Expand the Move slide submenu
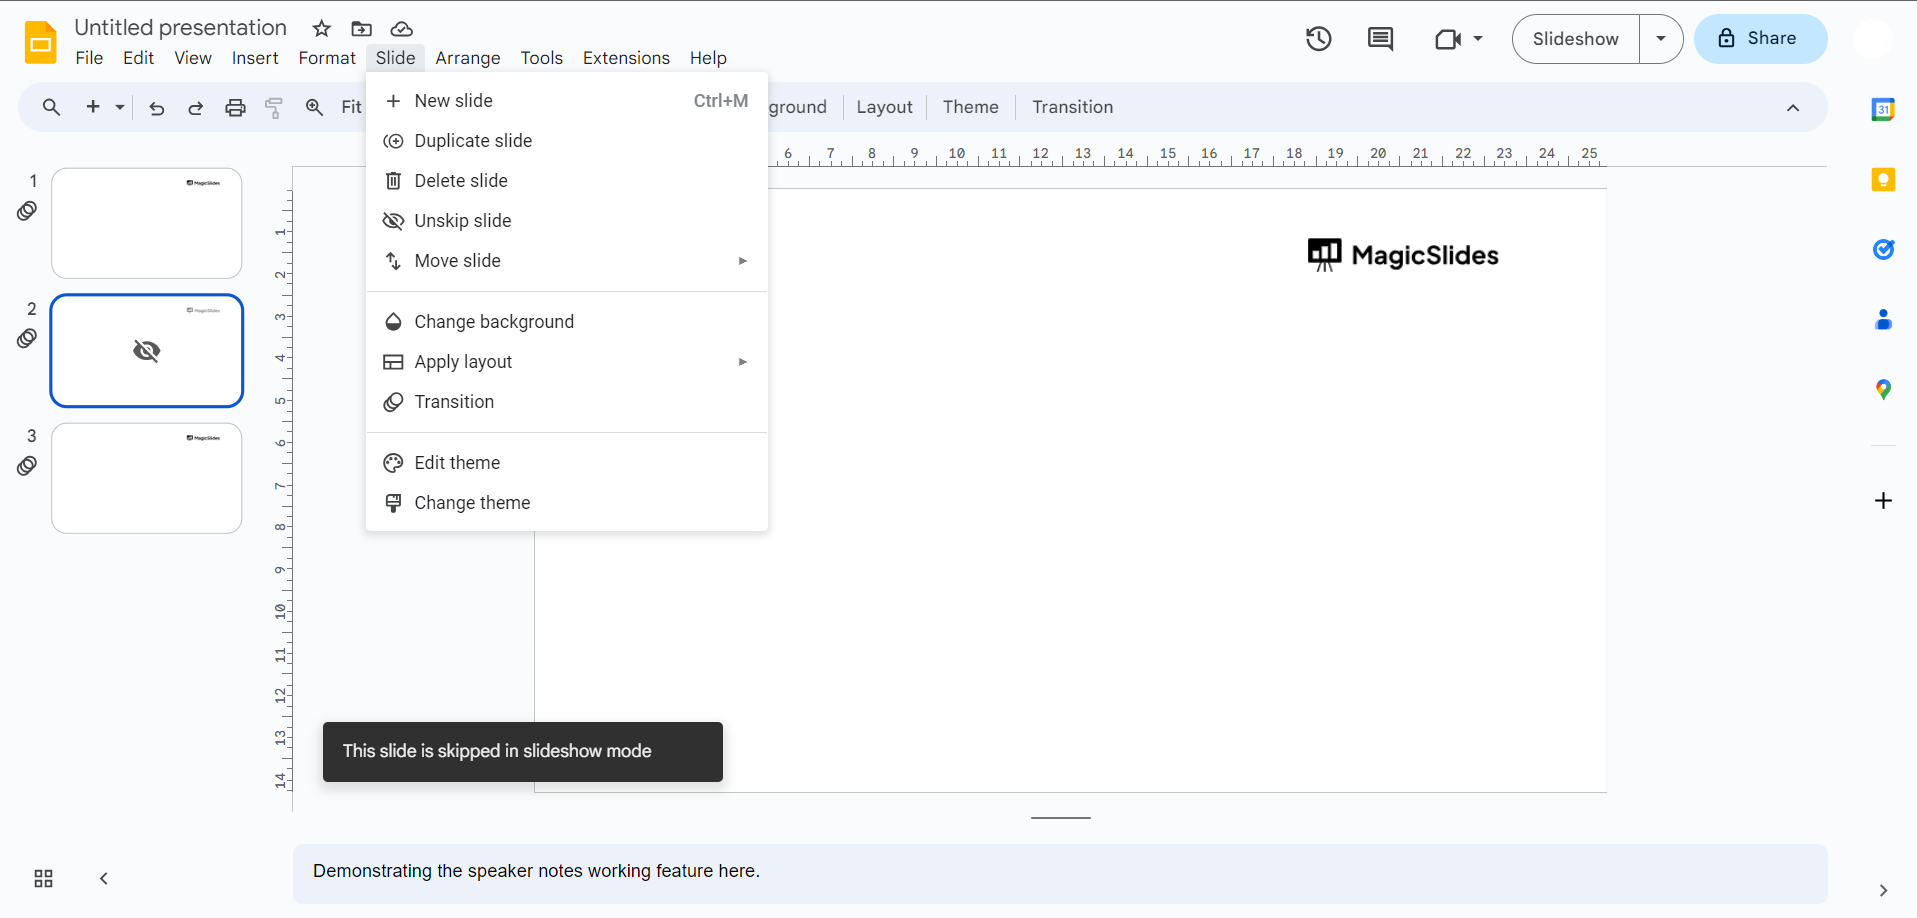Screen dimensions: 1917x918 [x=742, y=261]
